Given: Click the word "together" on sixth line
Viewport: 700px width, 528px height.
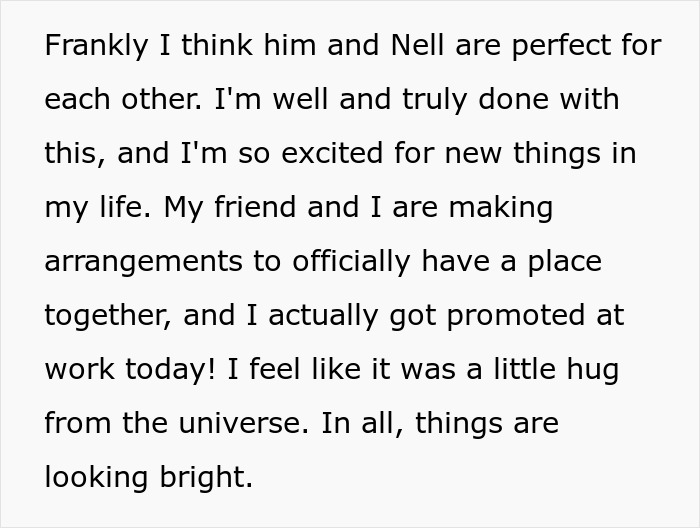Looking at the screenshot, I should pos(107,316).
